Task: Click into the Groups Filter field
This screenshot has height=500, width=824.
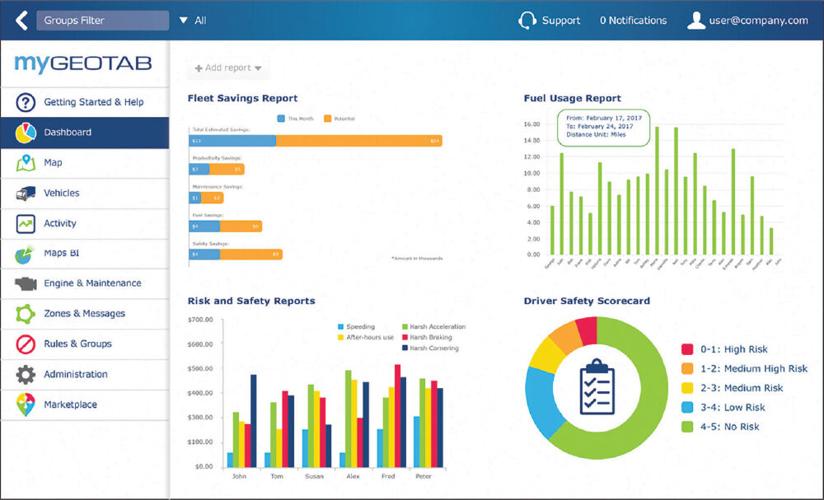Action: point(102,20)
